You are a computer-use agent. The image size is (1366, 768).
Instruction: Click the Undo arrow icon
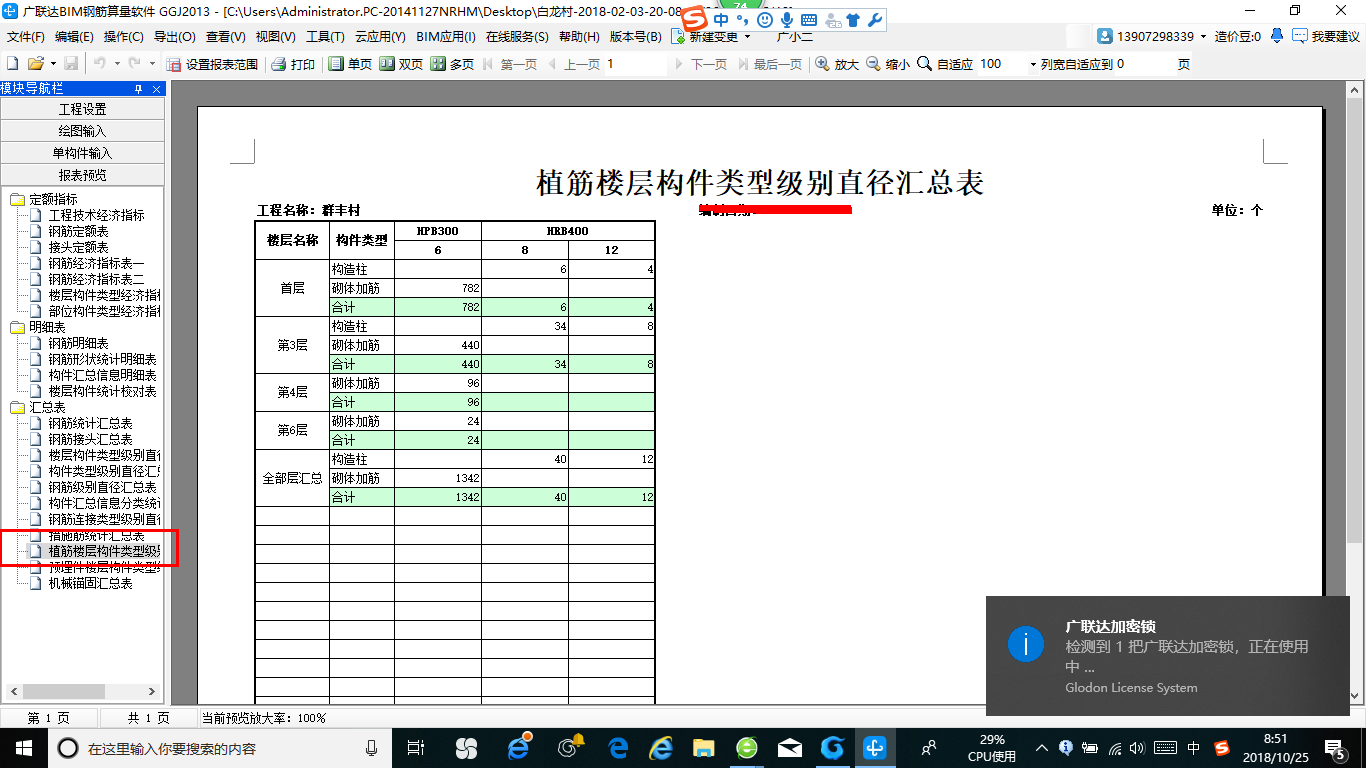click(100, 64)
